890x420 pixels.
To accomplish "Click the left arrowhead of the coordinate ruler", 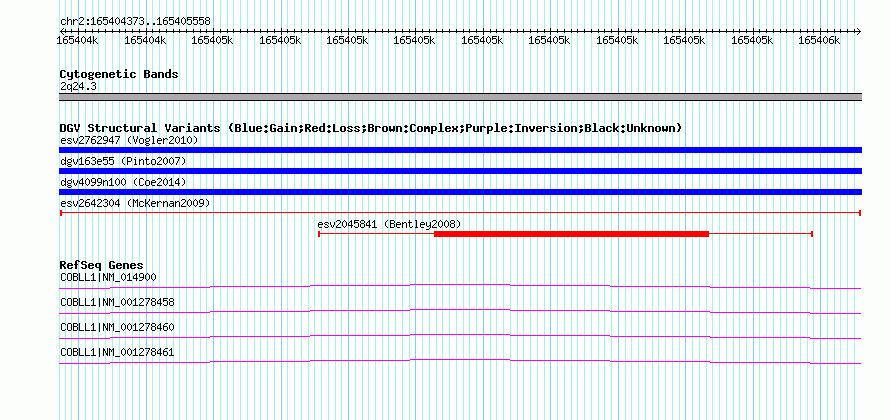I will pyautogui.click(x=62, y=31).
